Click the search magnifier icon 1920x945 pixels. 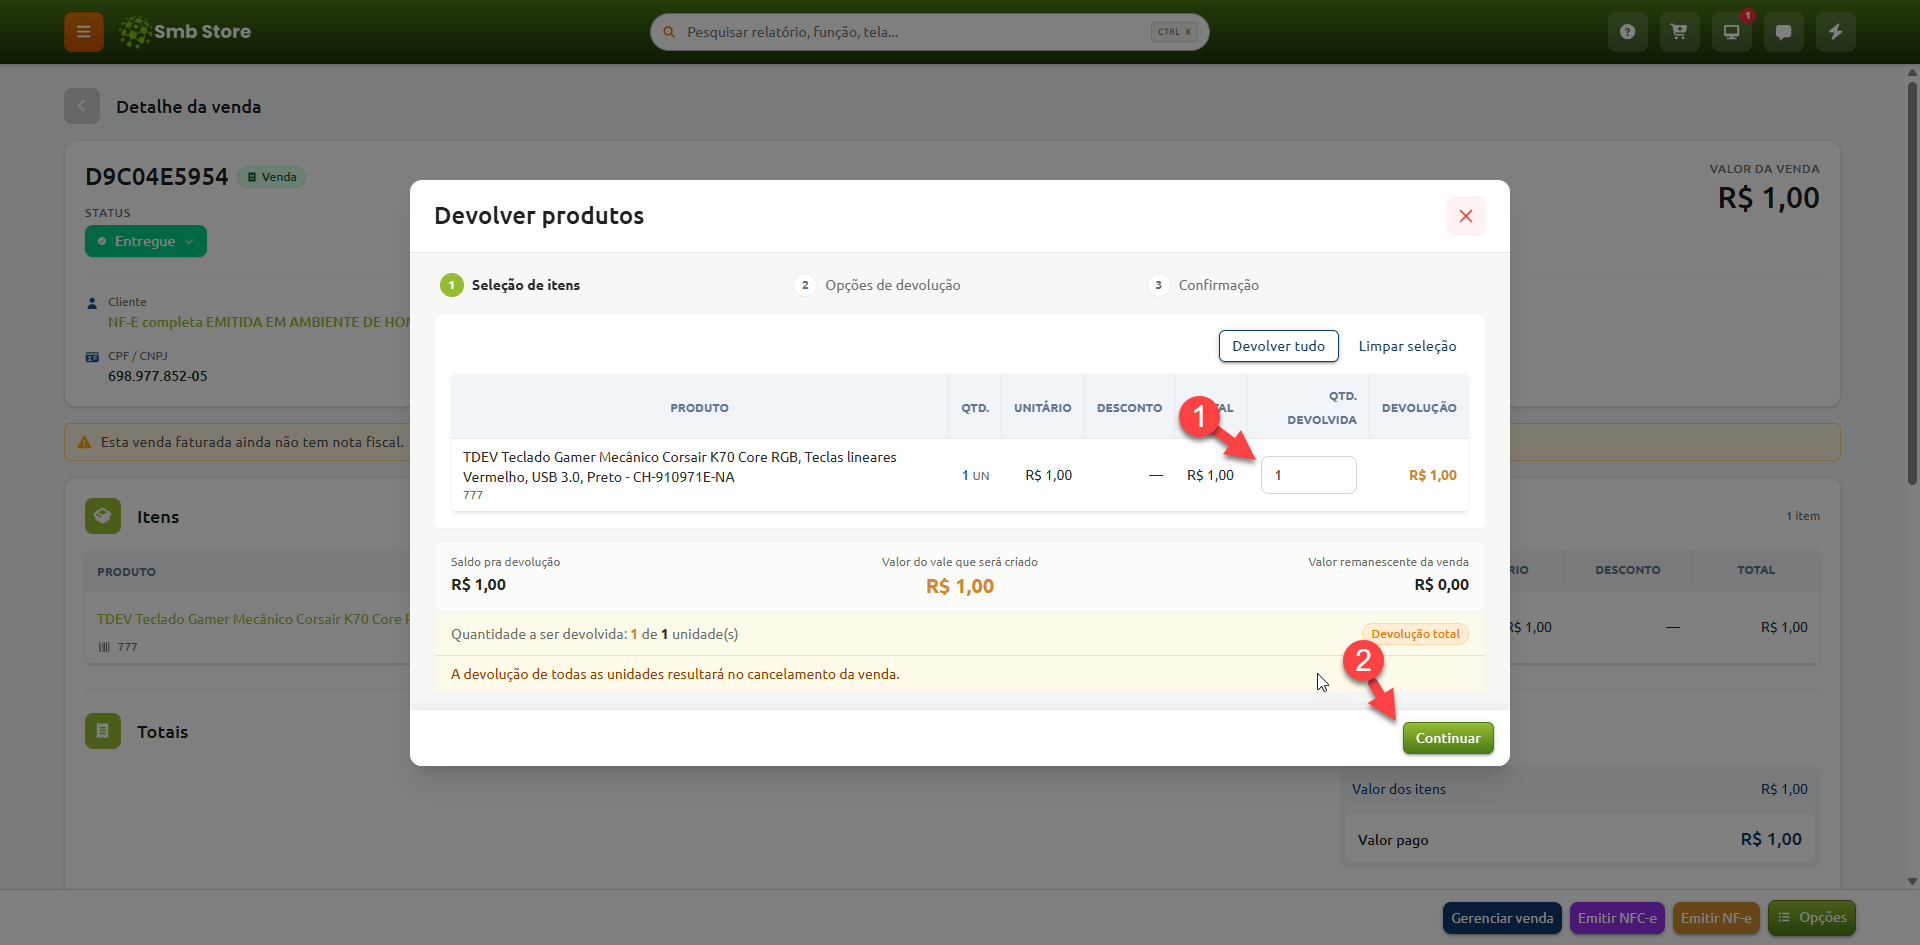tap(669, 32)
